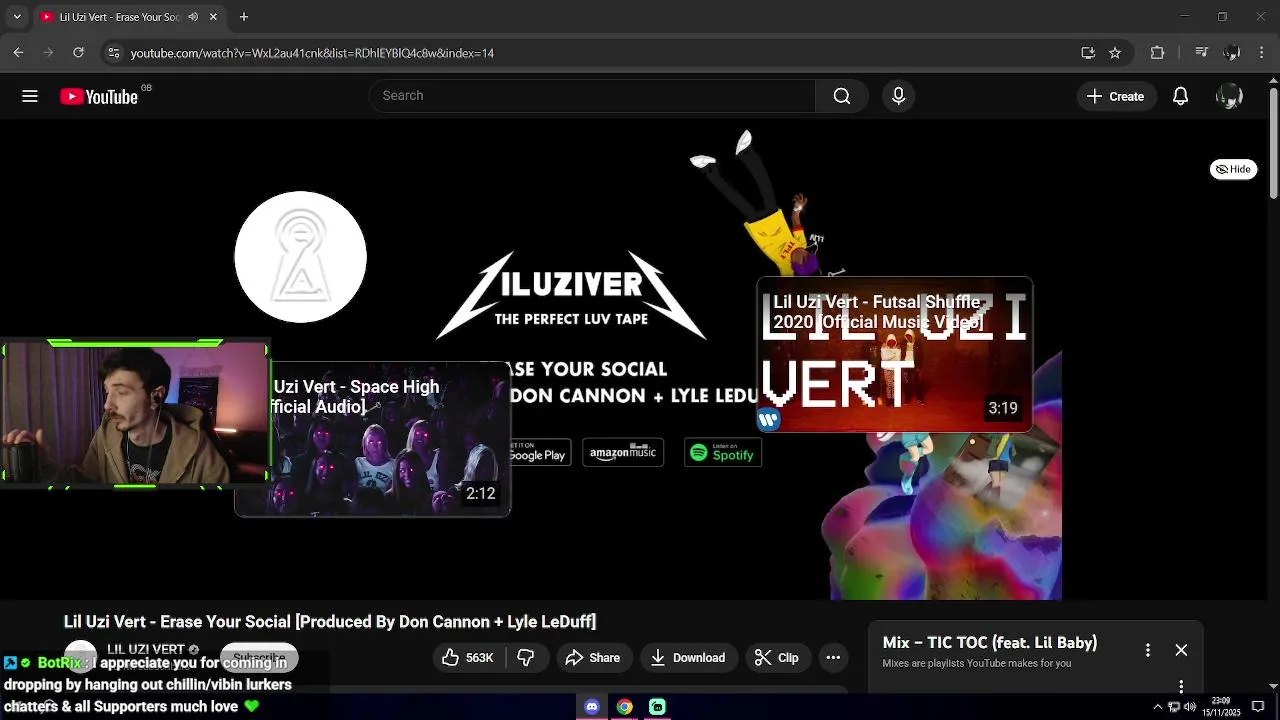Image resolution: width=1280 pixels, height=720 pixels.
Task: Open the YouTube account avatar menu
Action: click(1229, 96)
